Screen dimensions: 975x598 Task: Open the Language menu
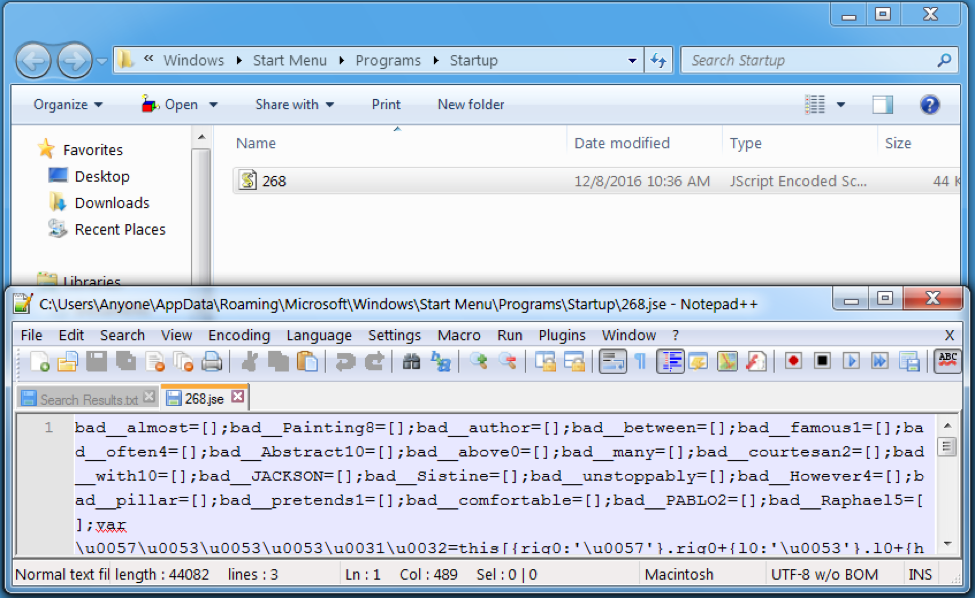tap(319, 335)
